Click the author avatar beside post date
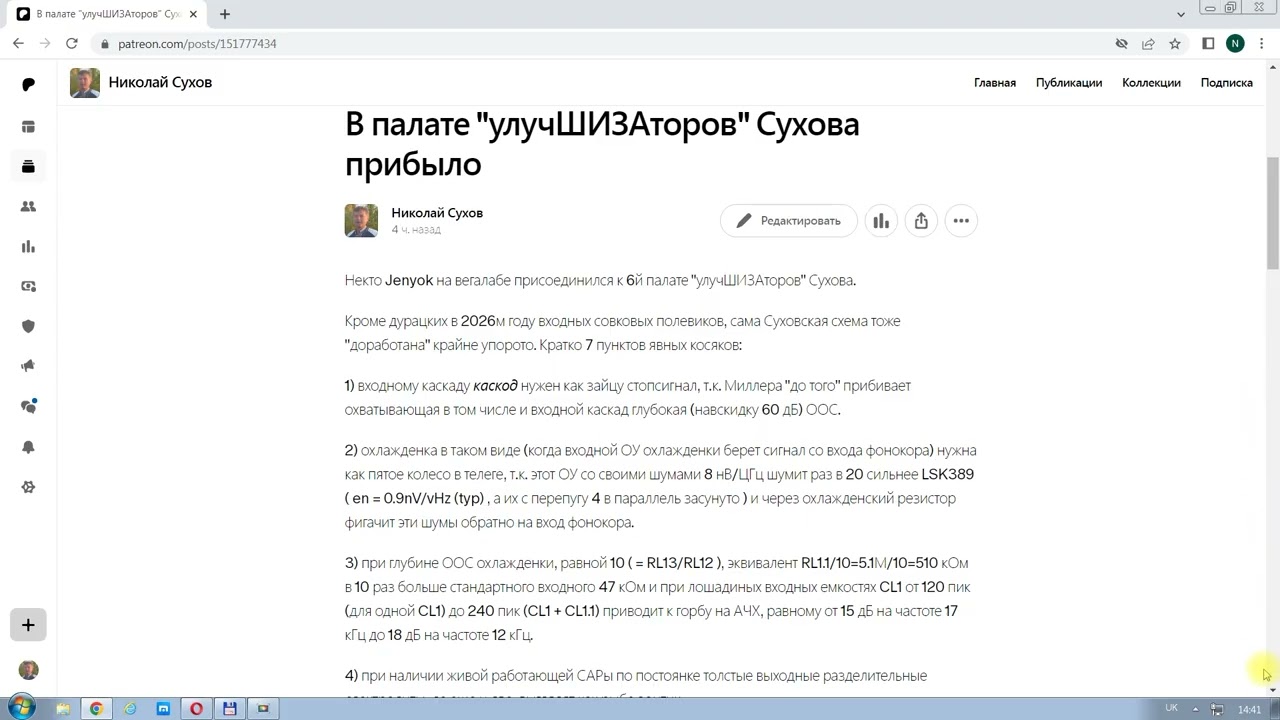 point(361,221)
